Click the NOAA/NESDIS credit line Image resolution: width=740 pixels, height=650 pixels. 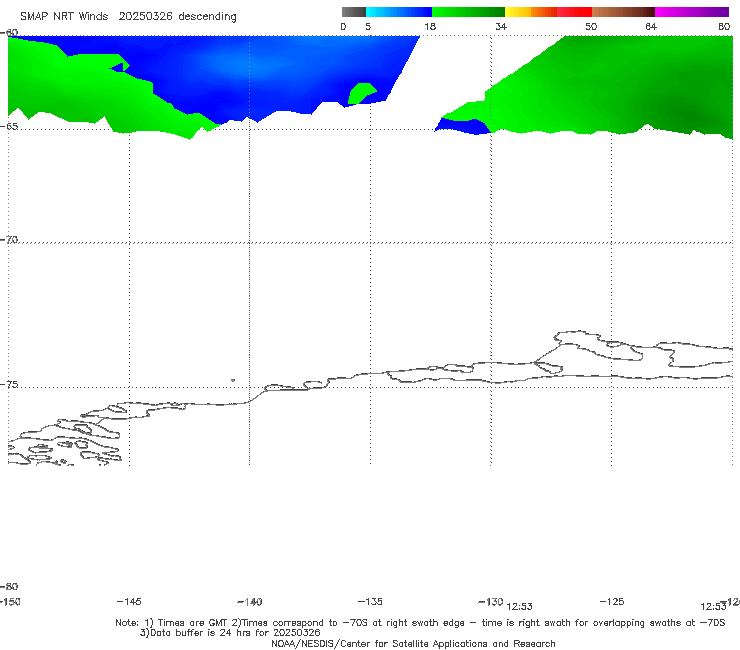click(413, 643)
